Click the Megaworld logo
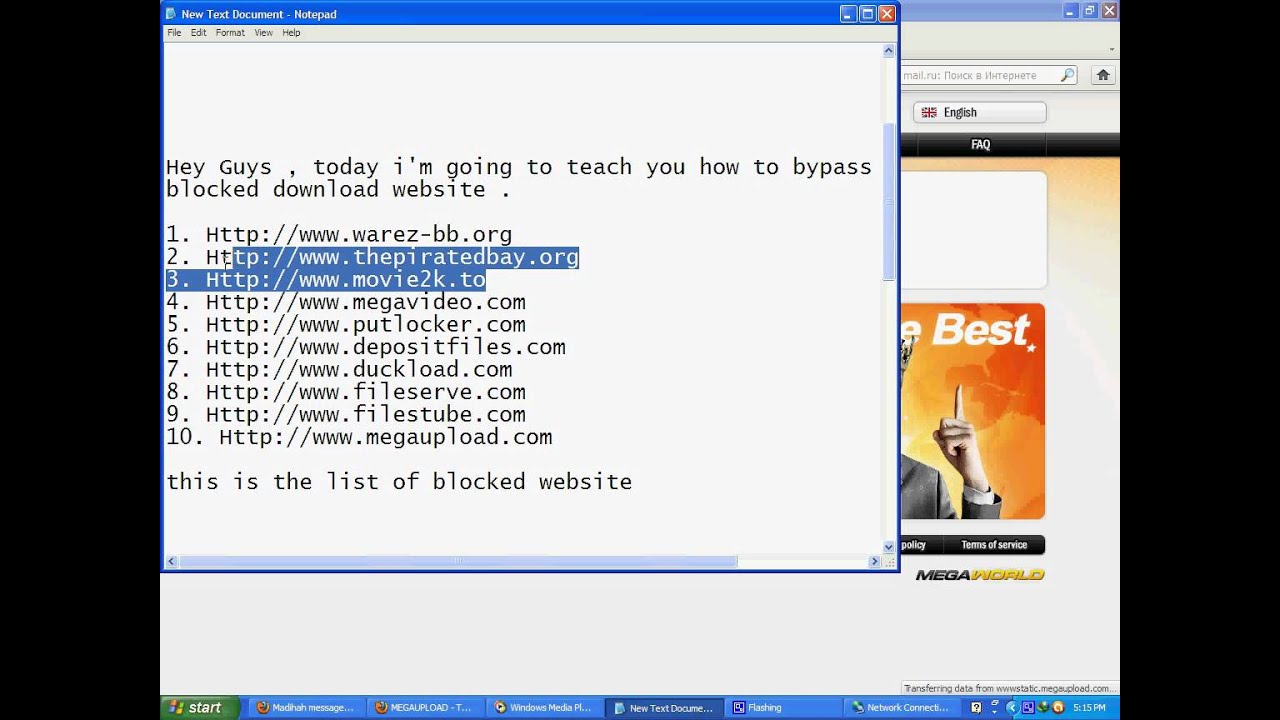 click(x=980, y=575)
